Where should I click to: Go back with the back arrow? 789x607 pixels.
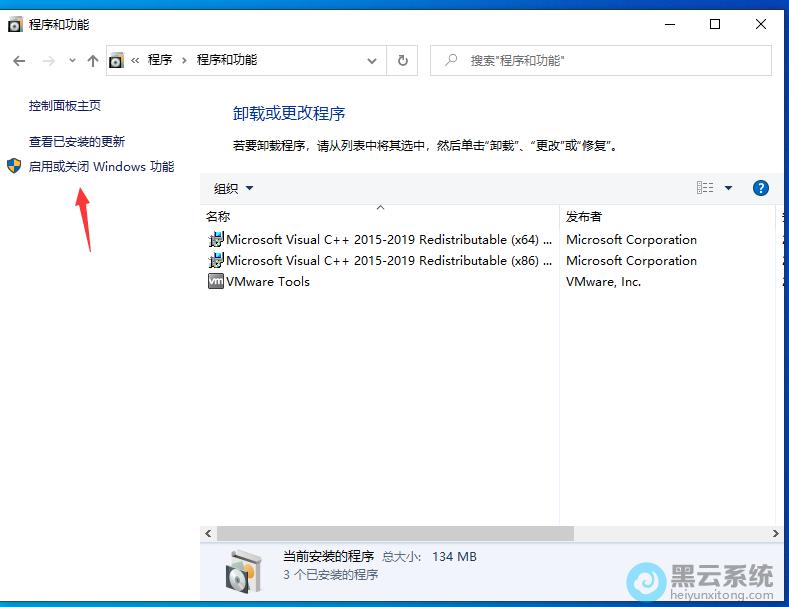point(19,61)
